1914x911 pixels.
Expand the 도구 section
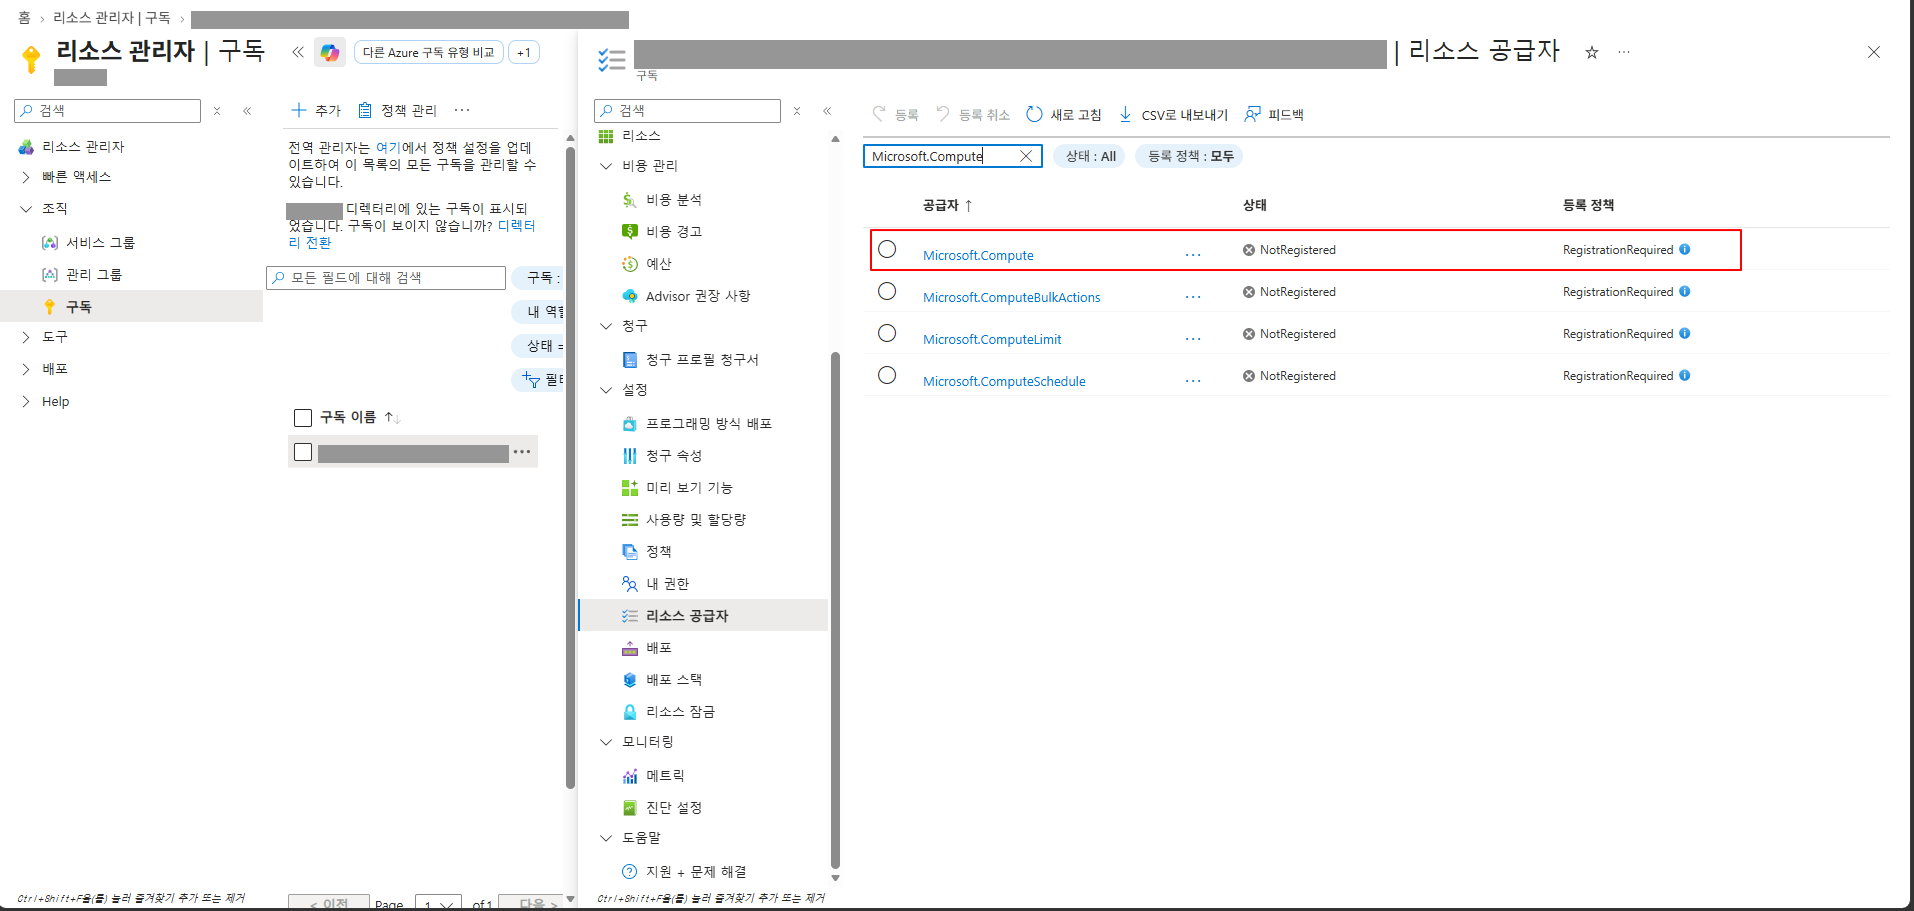[26, 337]
